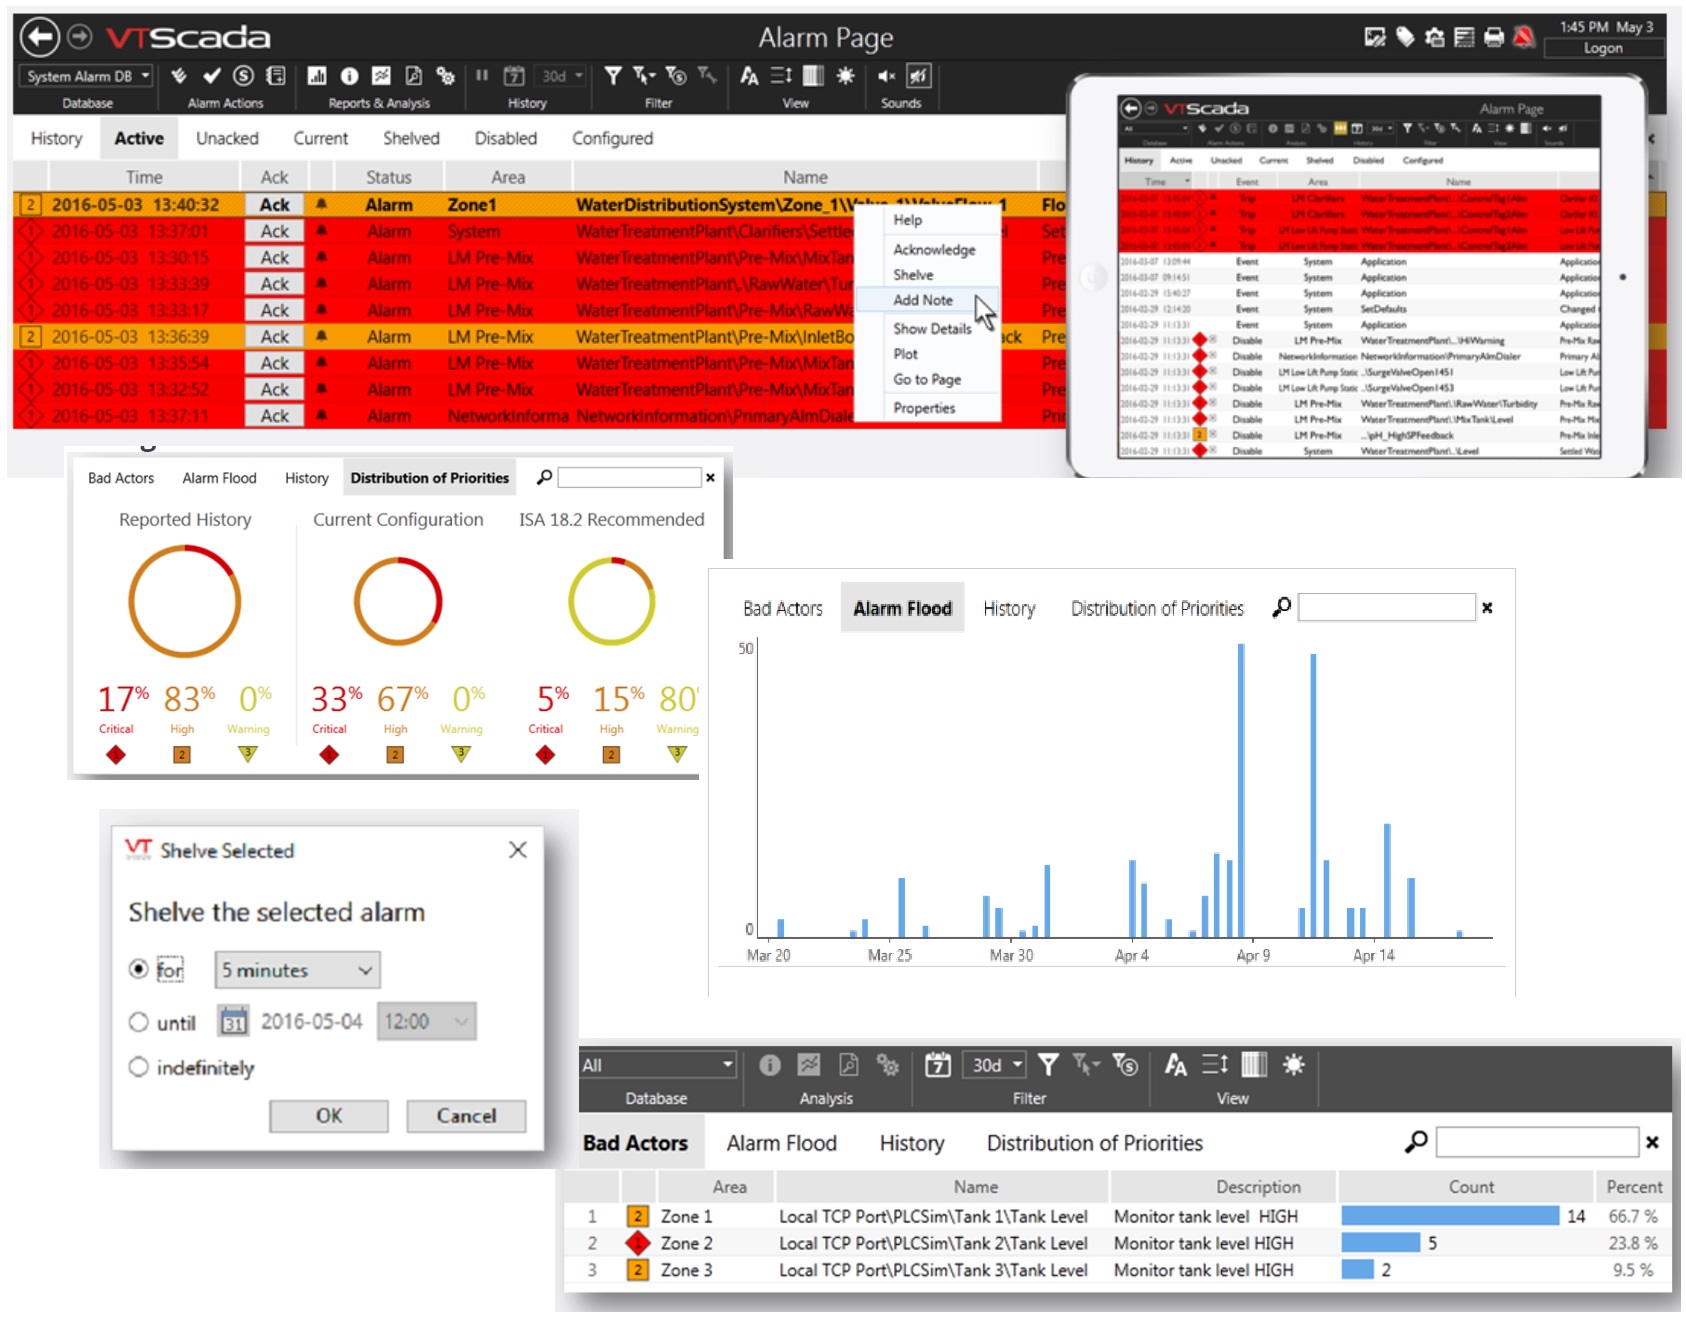
Task: Click the Time column header in alarm list
Action: (143, 177)
